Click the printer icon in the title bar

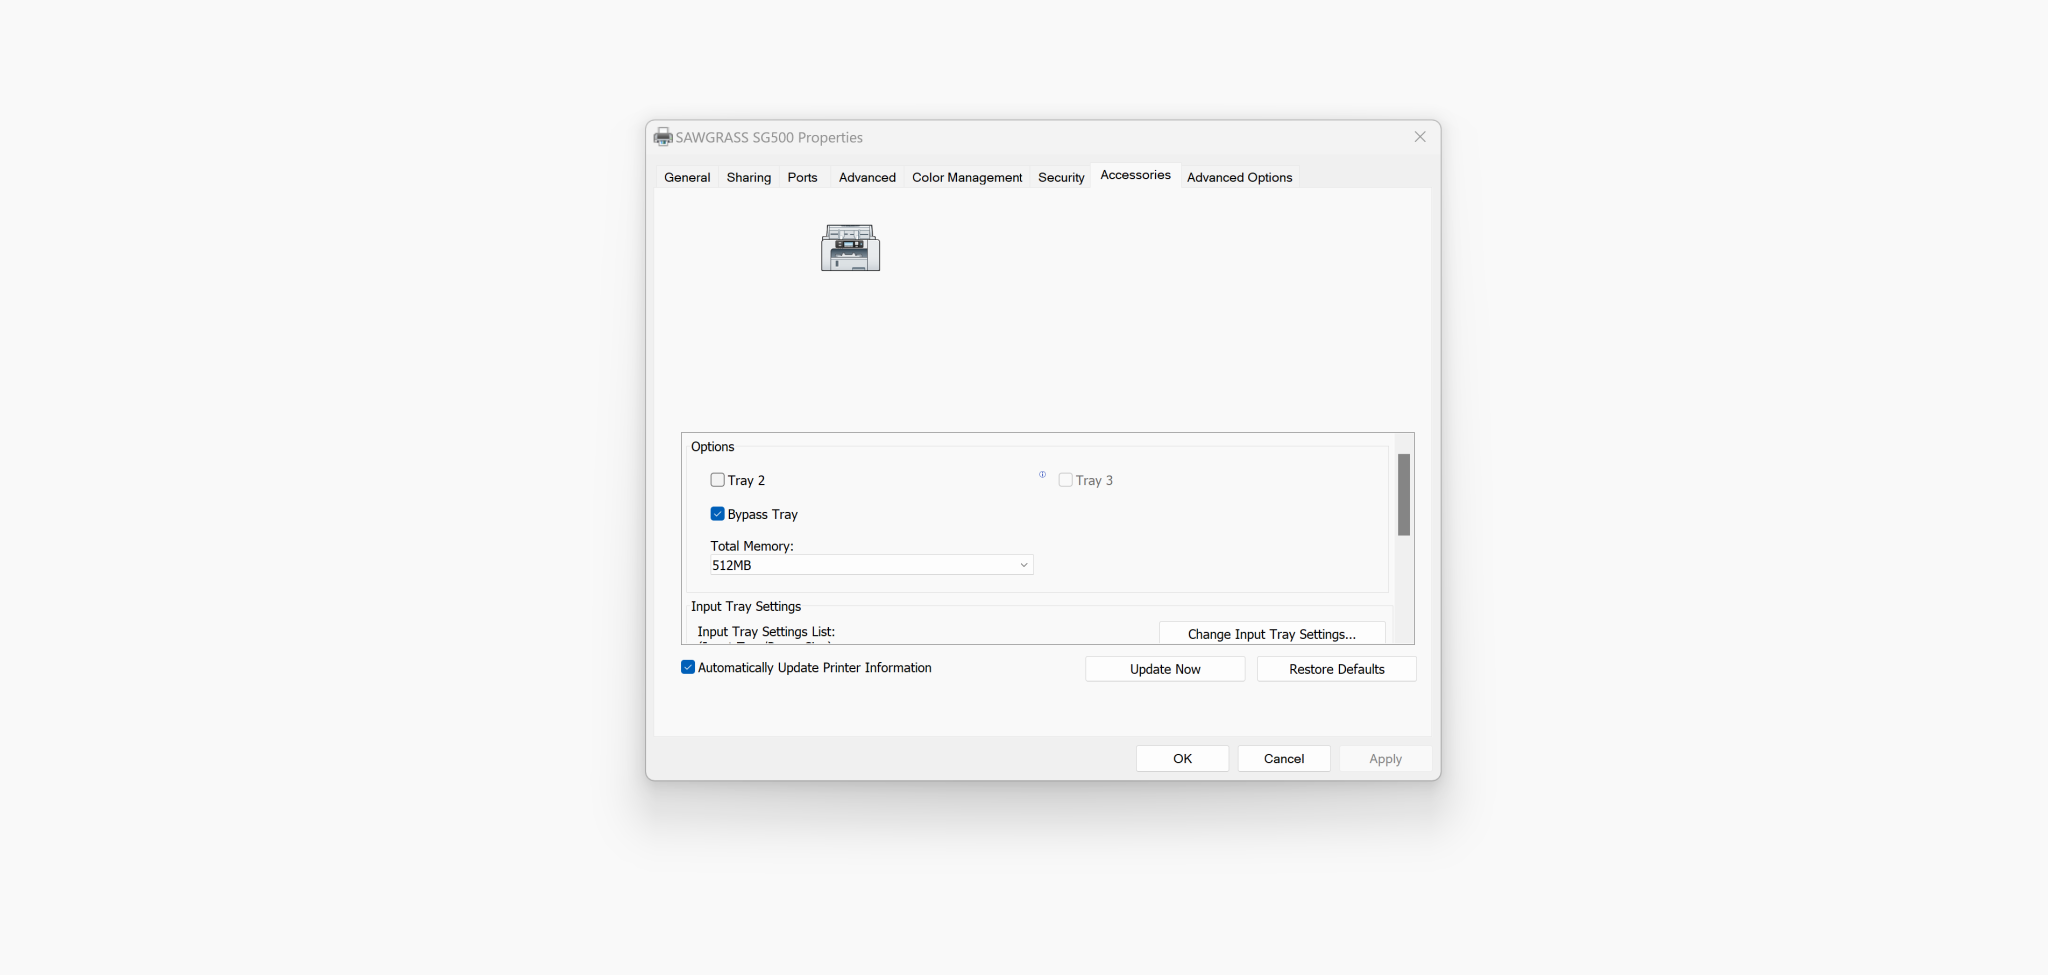pos(663,137)
